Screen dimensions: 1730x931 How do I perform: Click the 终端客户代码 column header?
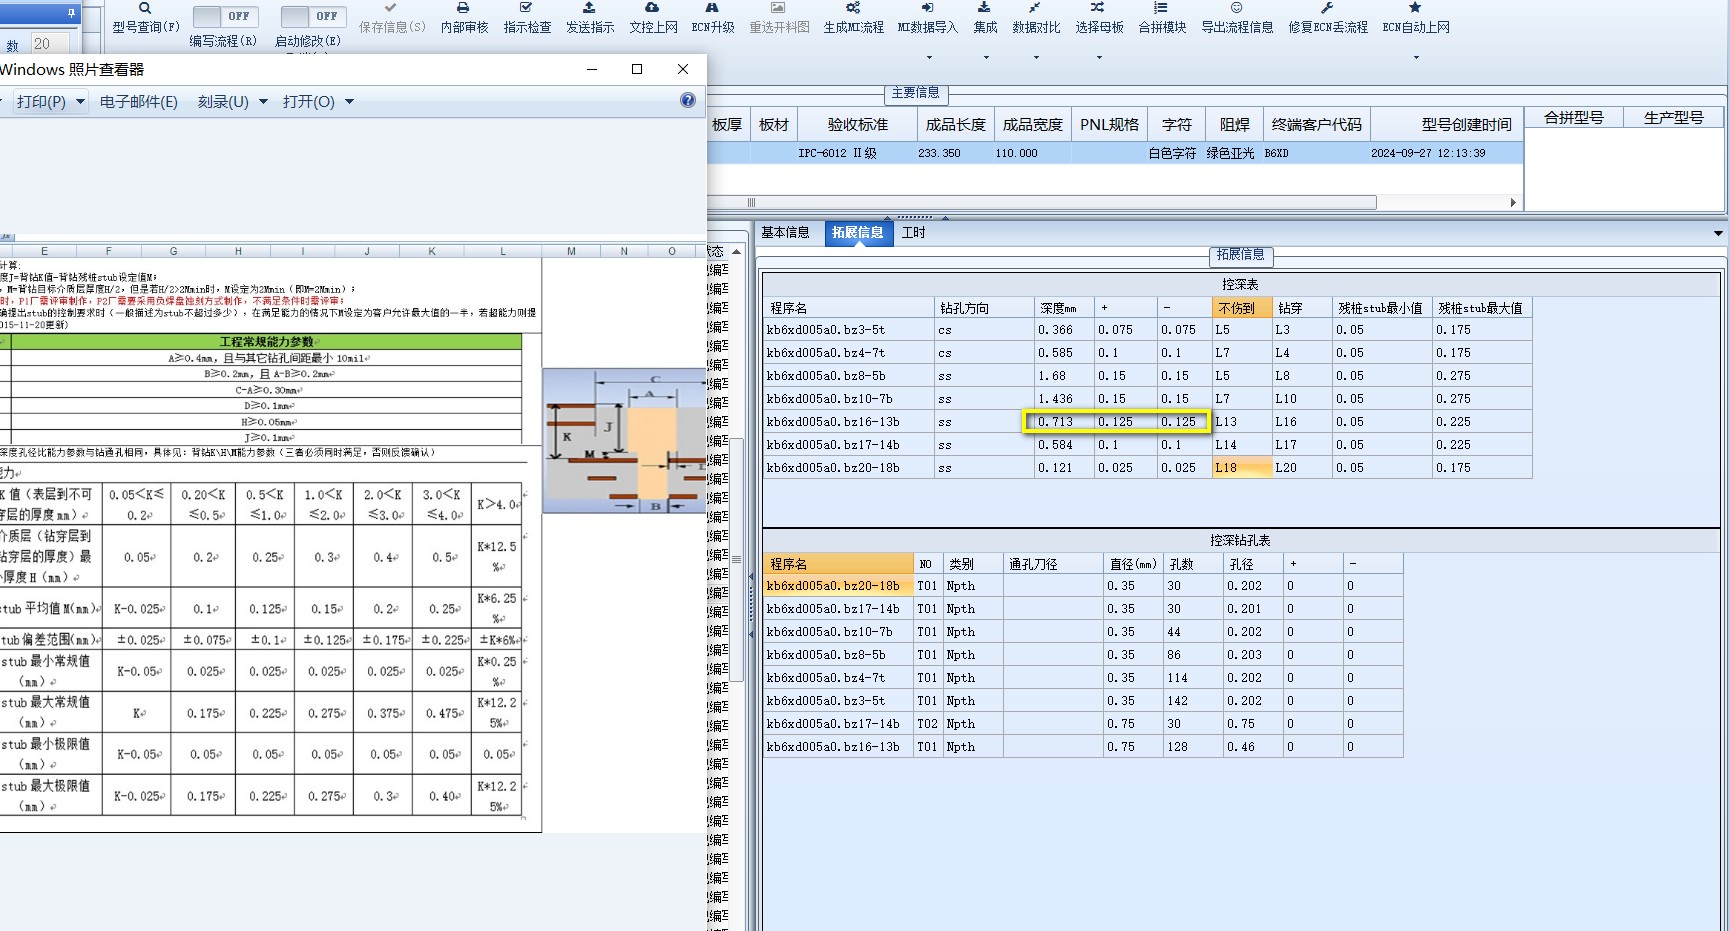tap(1316, 125)
